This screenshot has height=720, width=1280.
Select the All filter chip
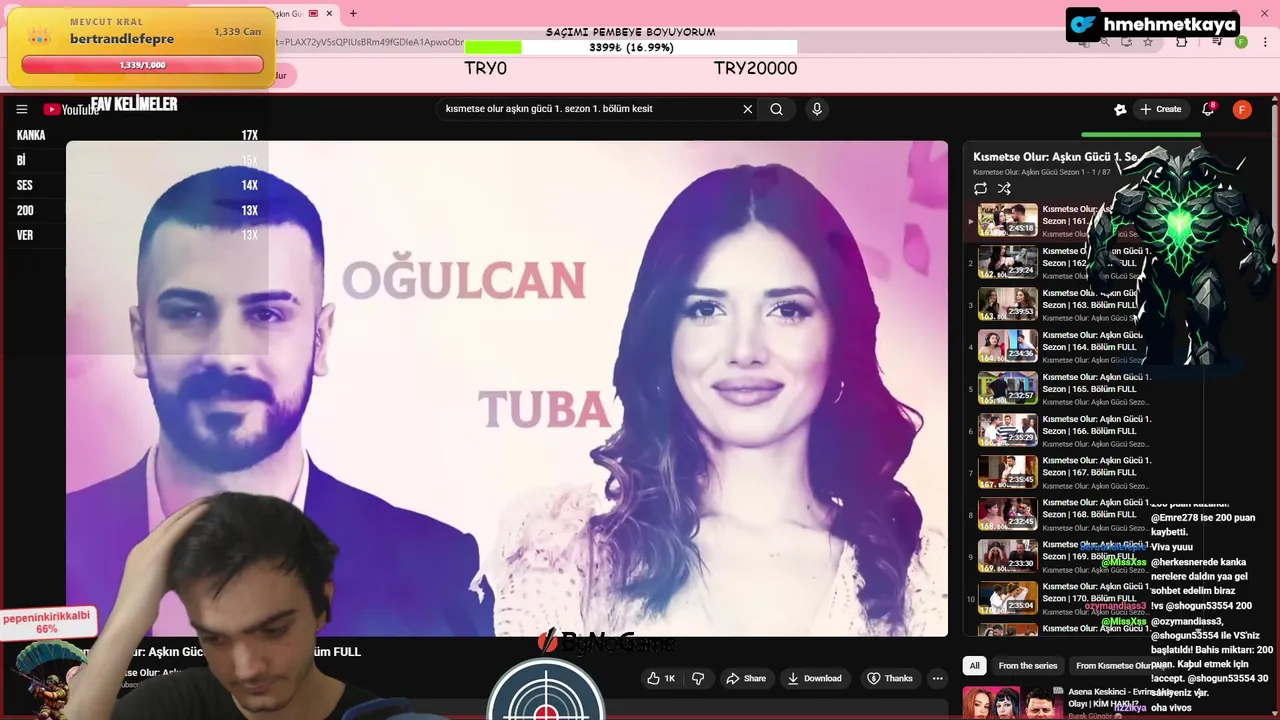click(x=974, y=665)
